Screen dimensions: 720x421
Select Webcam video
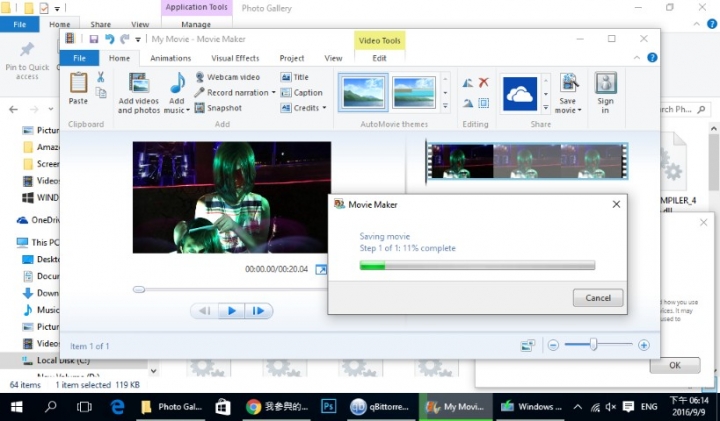click(x=228, y=77)
